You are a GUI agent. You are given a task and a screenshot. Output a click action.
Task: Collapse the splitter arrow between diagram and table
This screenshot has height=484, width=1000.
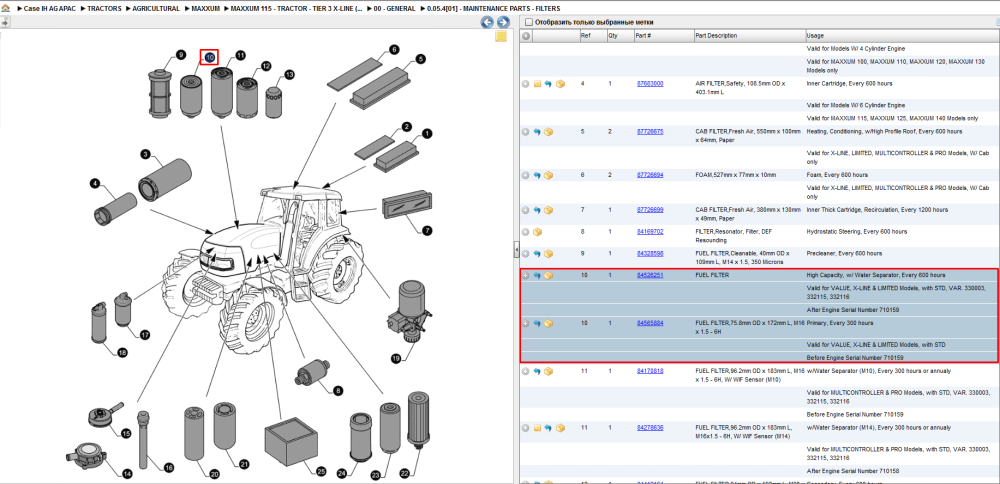pos(516,251)
